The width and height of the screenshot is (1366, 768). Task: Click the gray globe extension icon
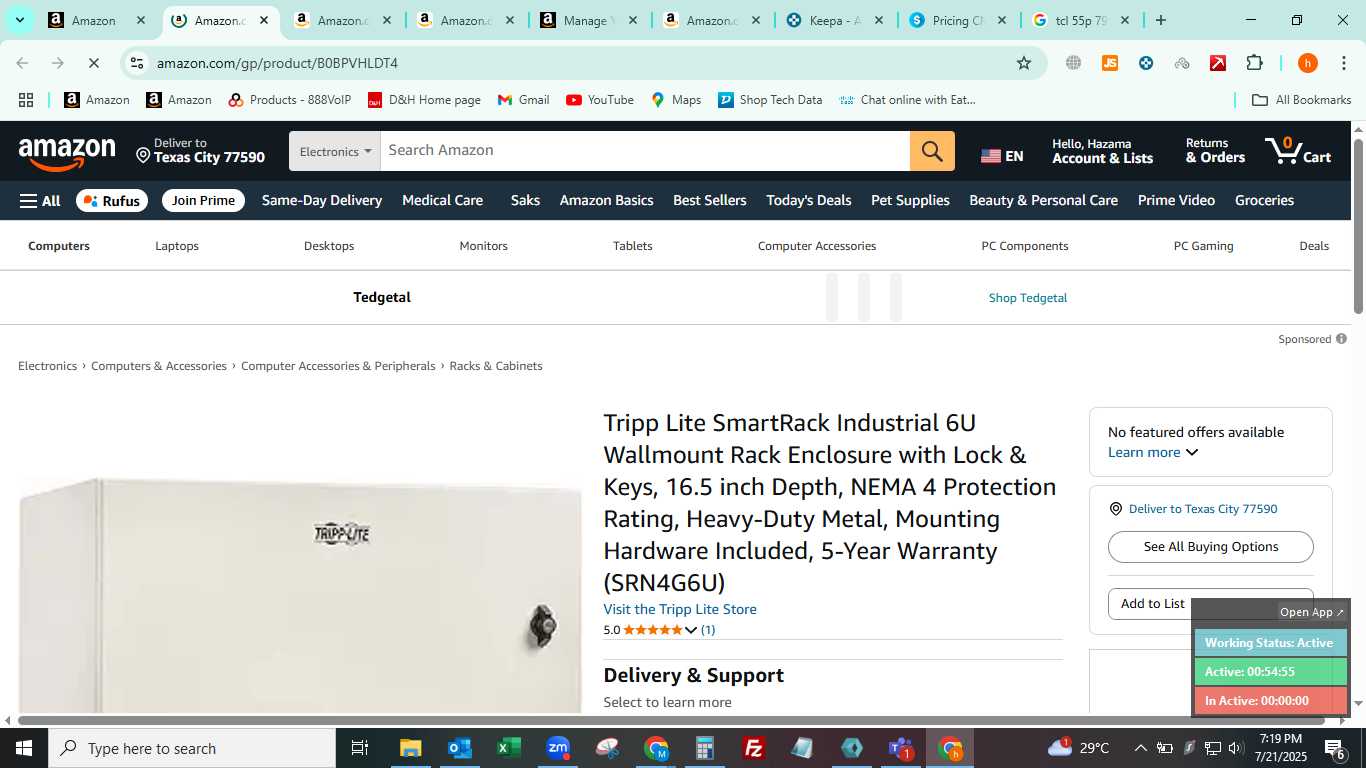1073,63
